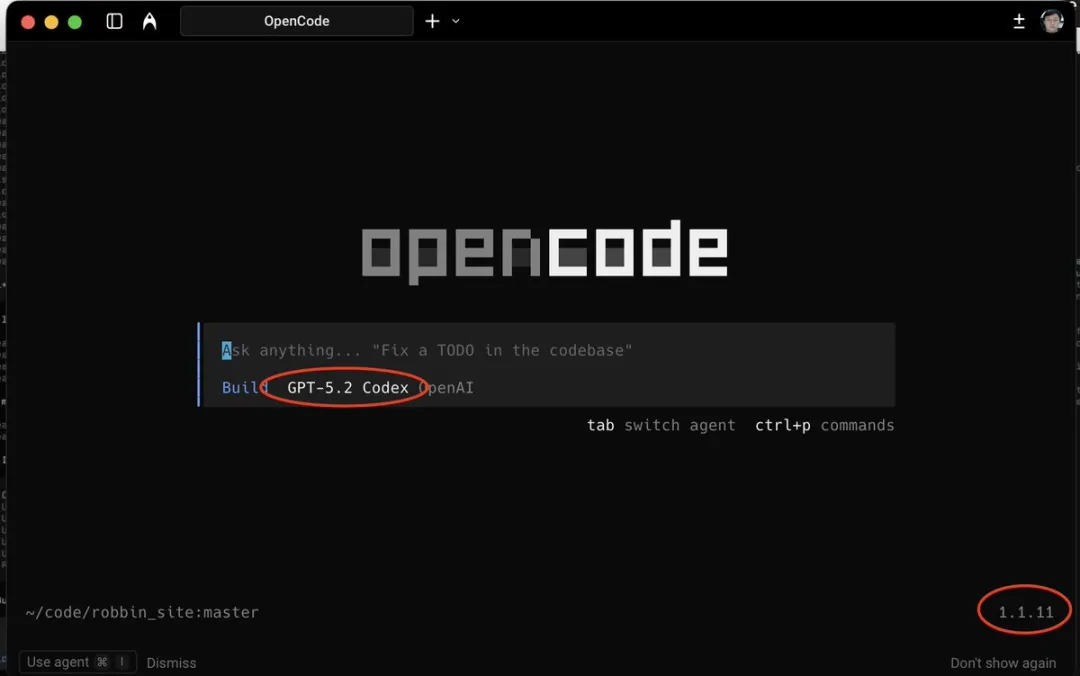The image size is (1080, 676).
Task: Click the update download icon near the top right
Action: click(1018, 20)
